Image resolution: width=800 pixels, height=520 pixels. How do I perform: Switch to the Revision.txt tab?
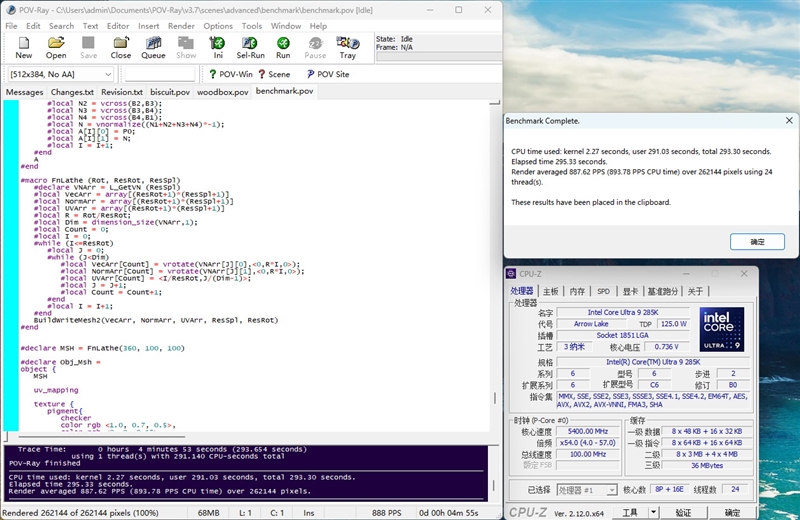[122, 92]
